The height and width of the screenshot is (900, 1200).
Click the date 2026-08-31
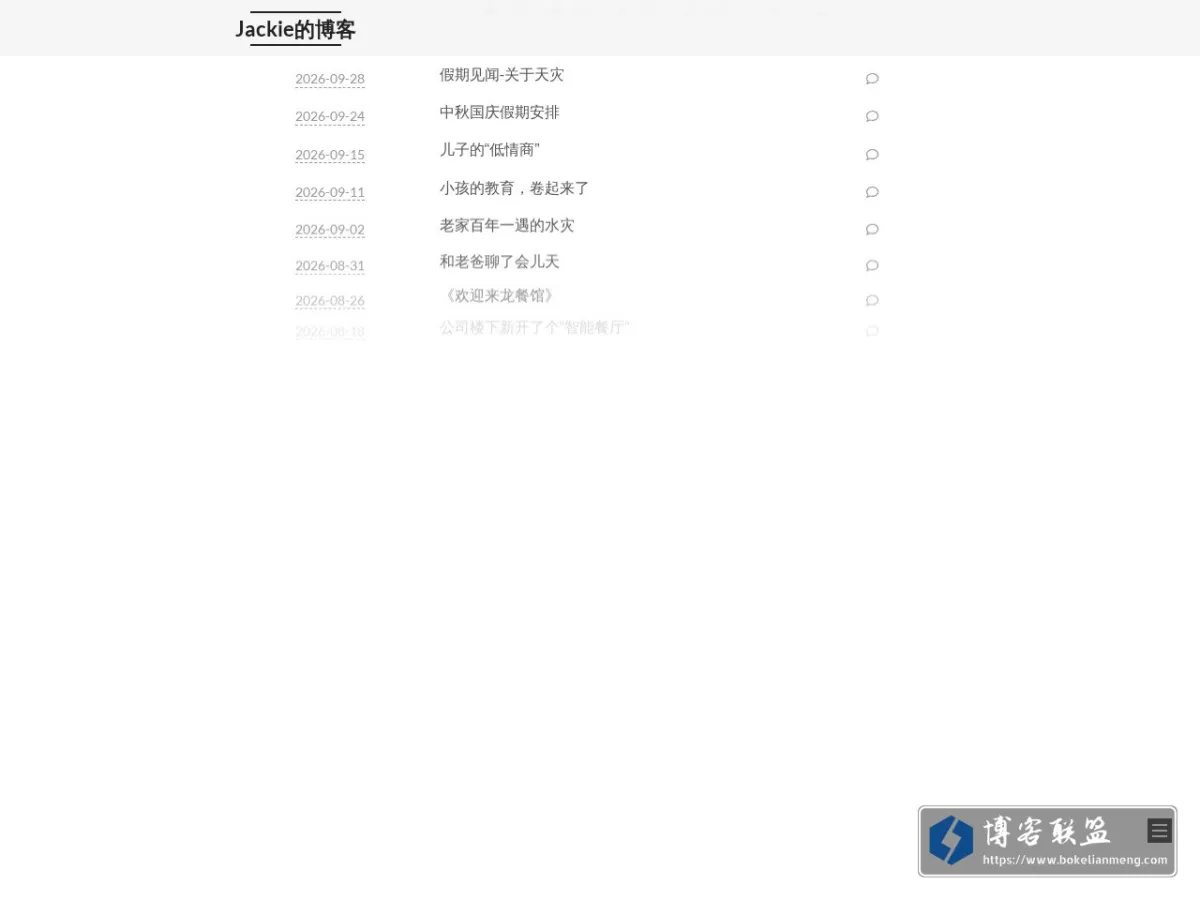pos(330,266)
